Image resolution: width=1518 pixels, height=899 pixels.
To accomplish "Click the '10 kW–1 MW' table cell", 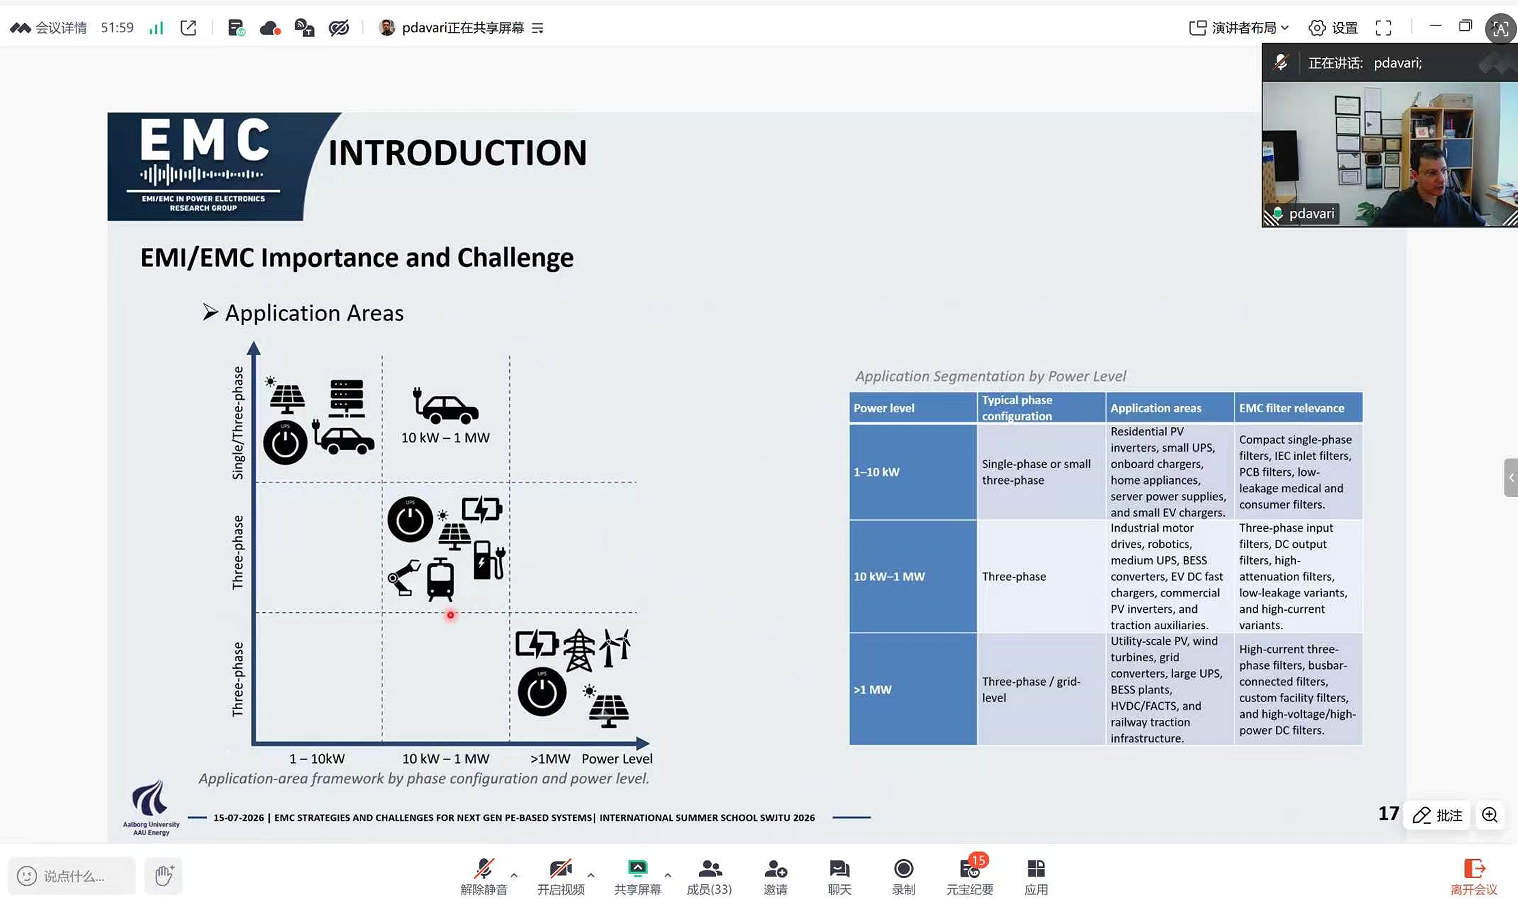I will pos(913,577).
